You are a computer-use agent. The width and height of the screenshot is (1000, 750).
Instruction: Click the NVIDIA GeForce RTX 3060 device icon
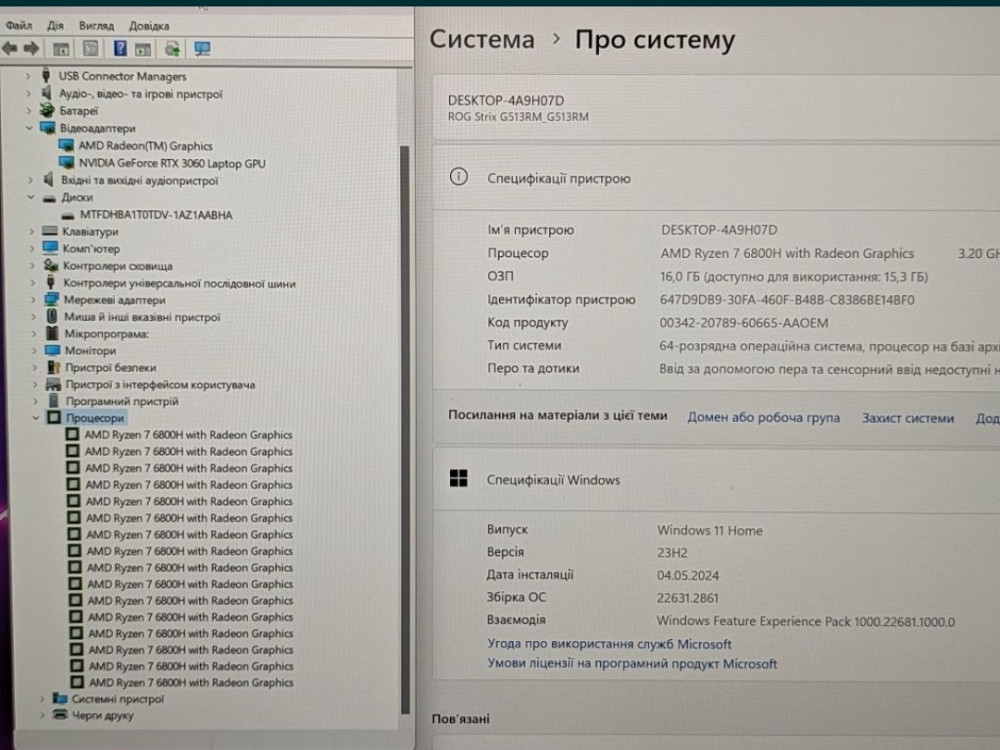[67, 163]
